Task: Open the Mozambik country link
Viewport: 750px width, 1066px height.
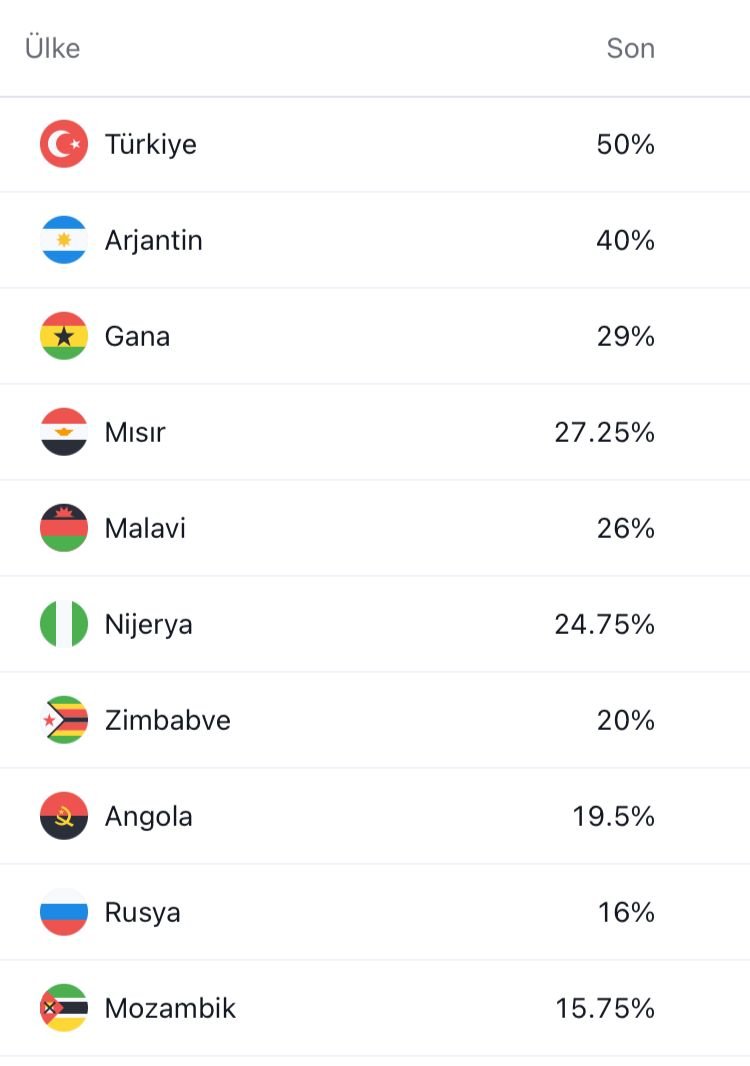Action: (170, 1008)
